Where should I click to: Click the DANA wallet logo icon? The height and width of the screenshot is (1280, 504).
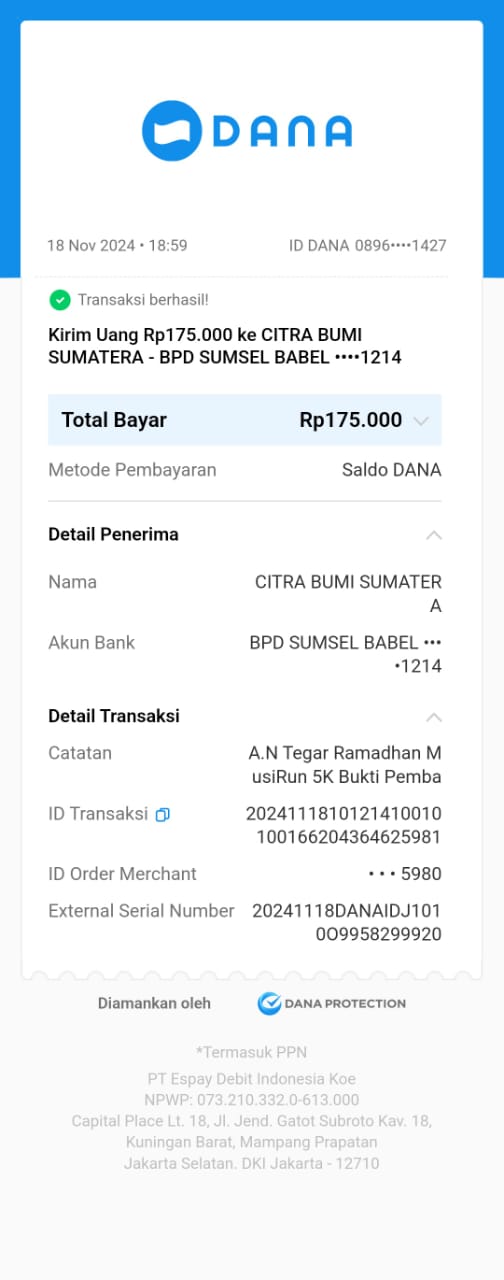tap(172, 131)
